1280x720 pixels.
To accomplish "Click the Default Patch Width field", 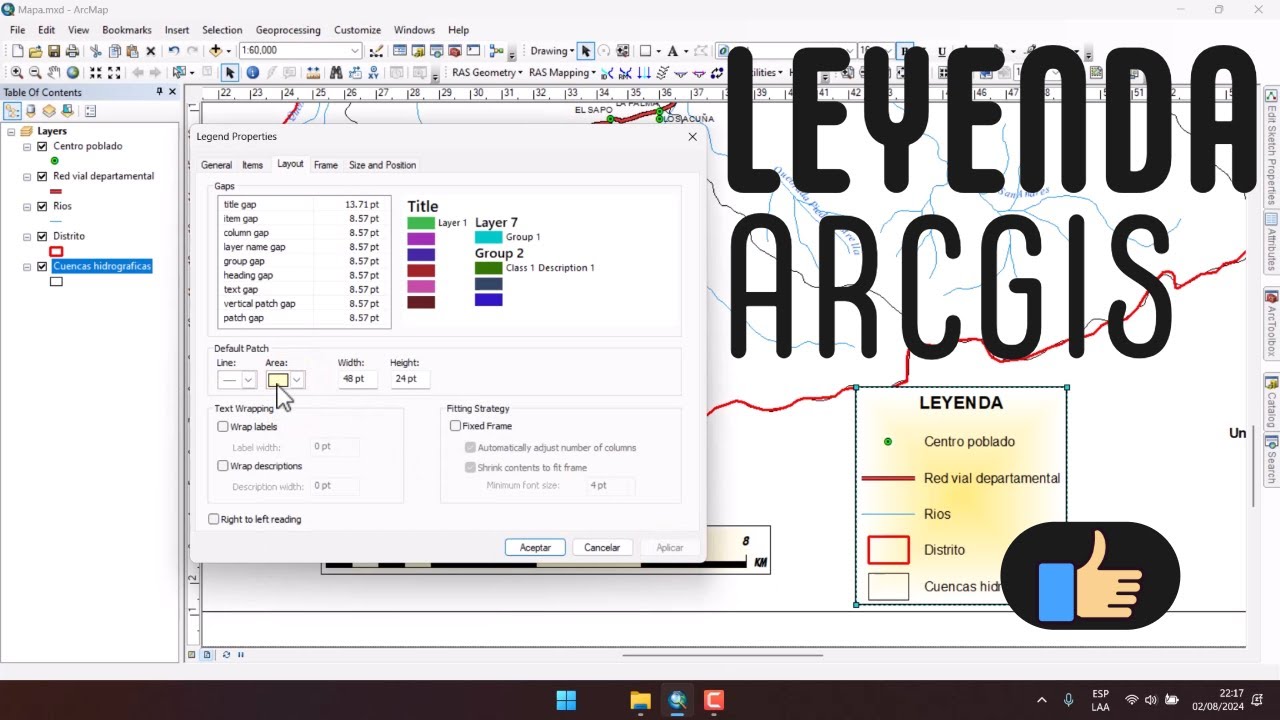I will pyautogui.click(x=357, y=379).
